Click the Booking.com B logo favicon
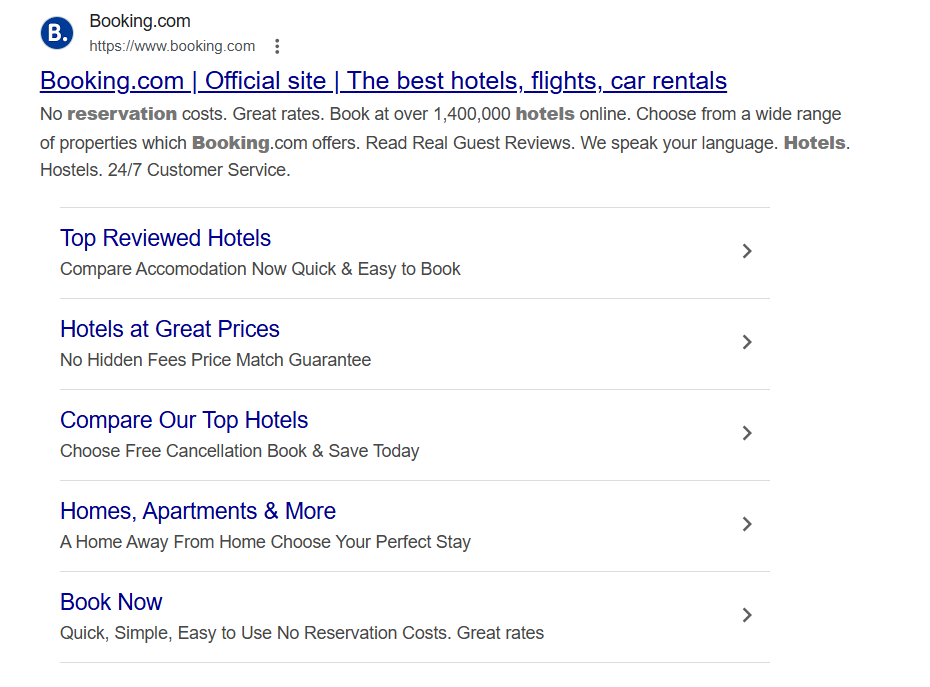 click(x=57, y=33)
